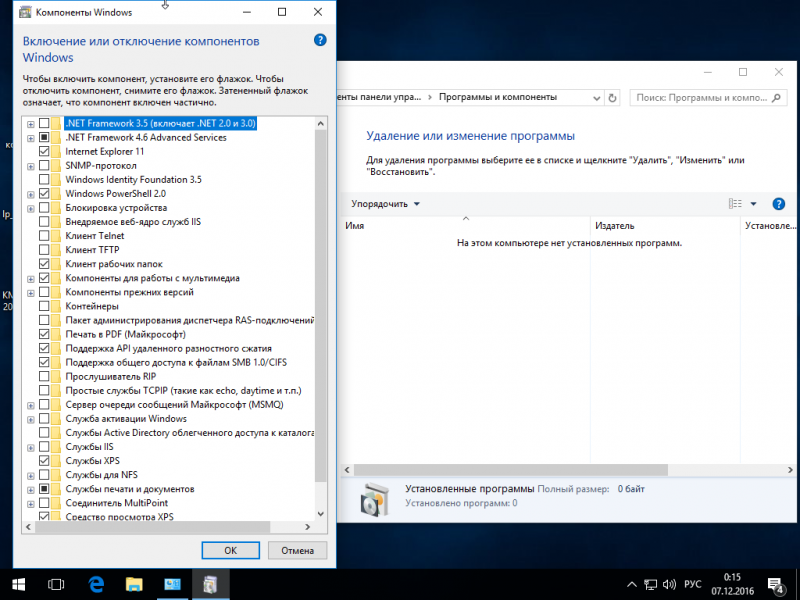This screenshot has width=800, height=600.
Task: Switch input language via РУС indicator
Action: (692, 585)
